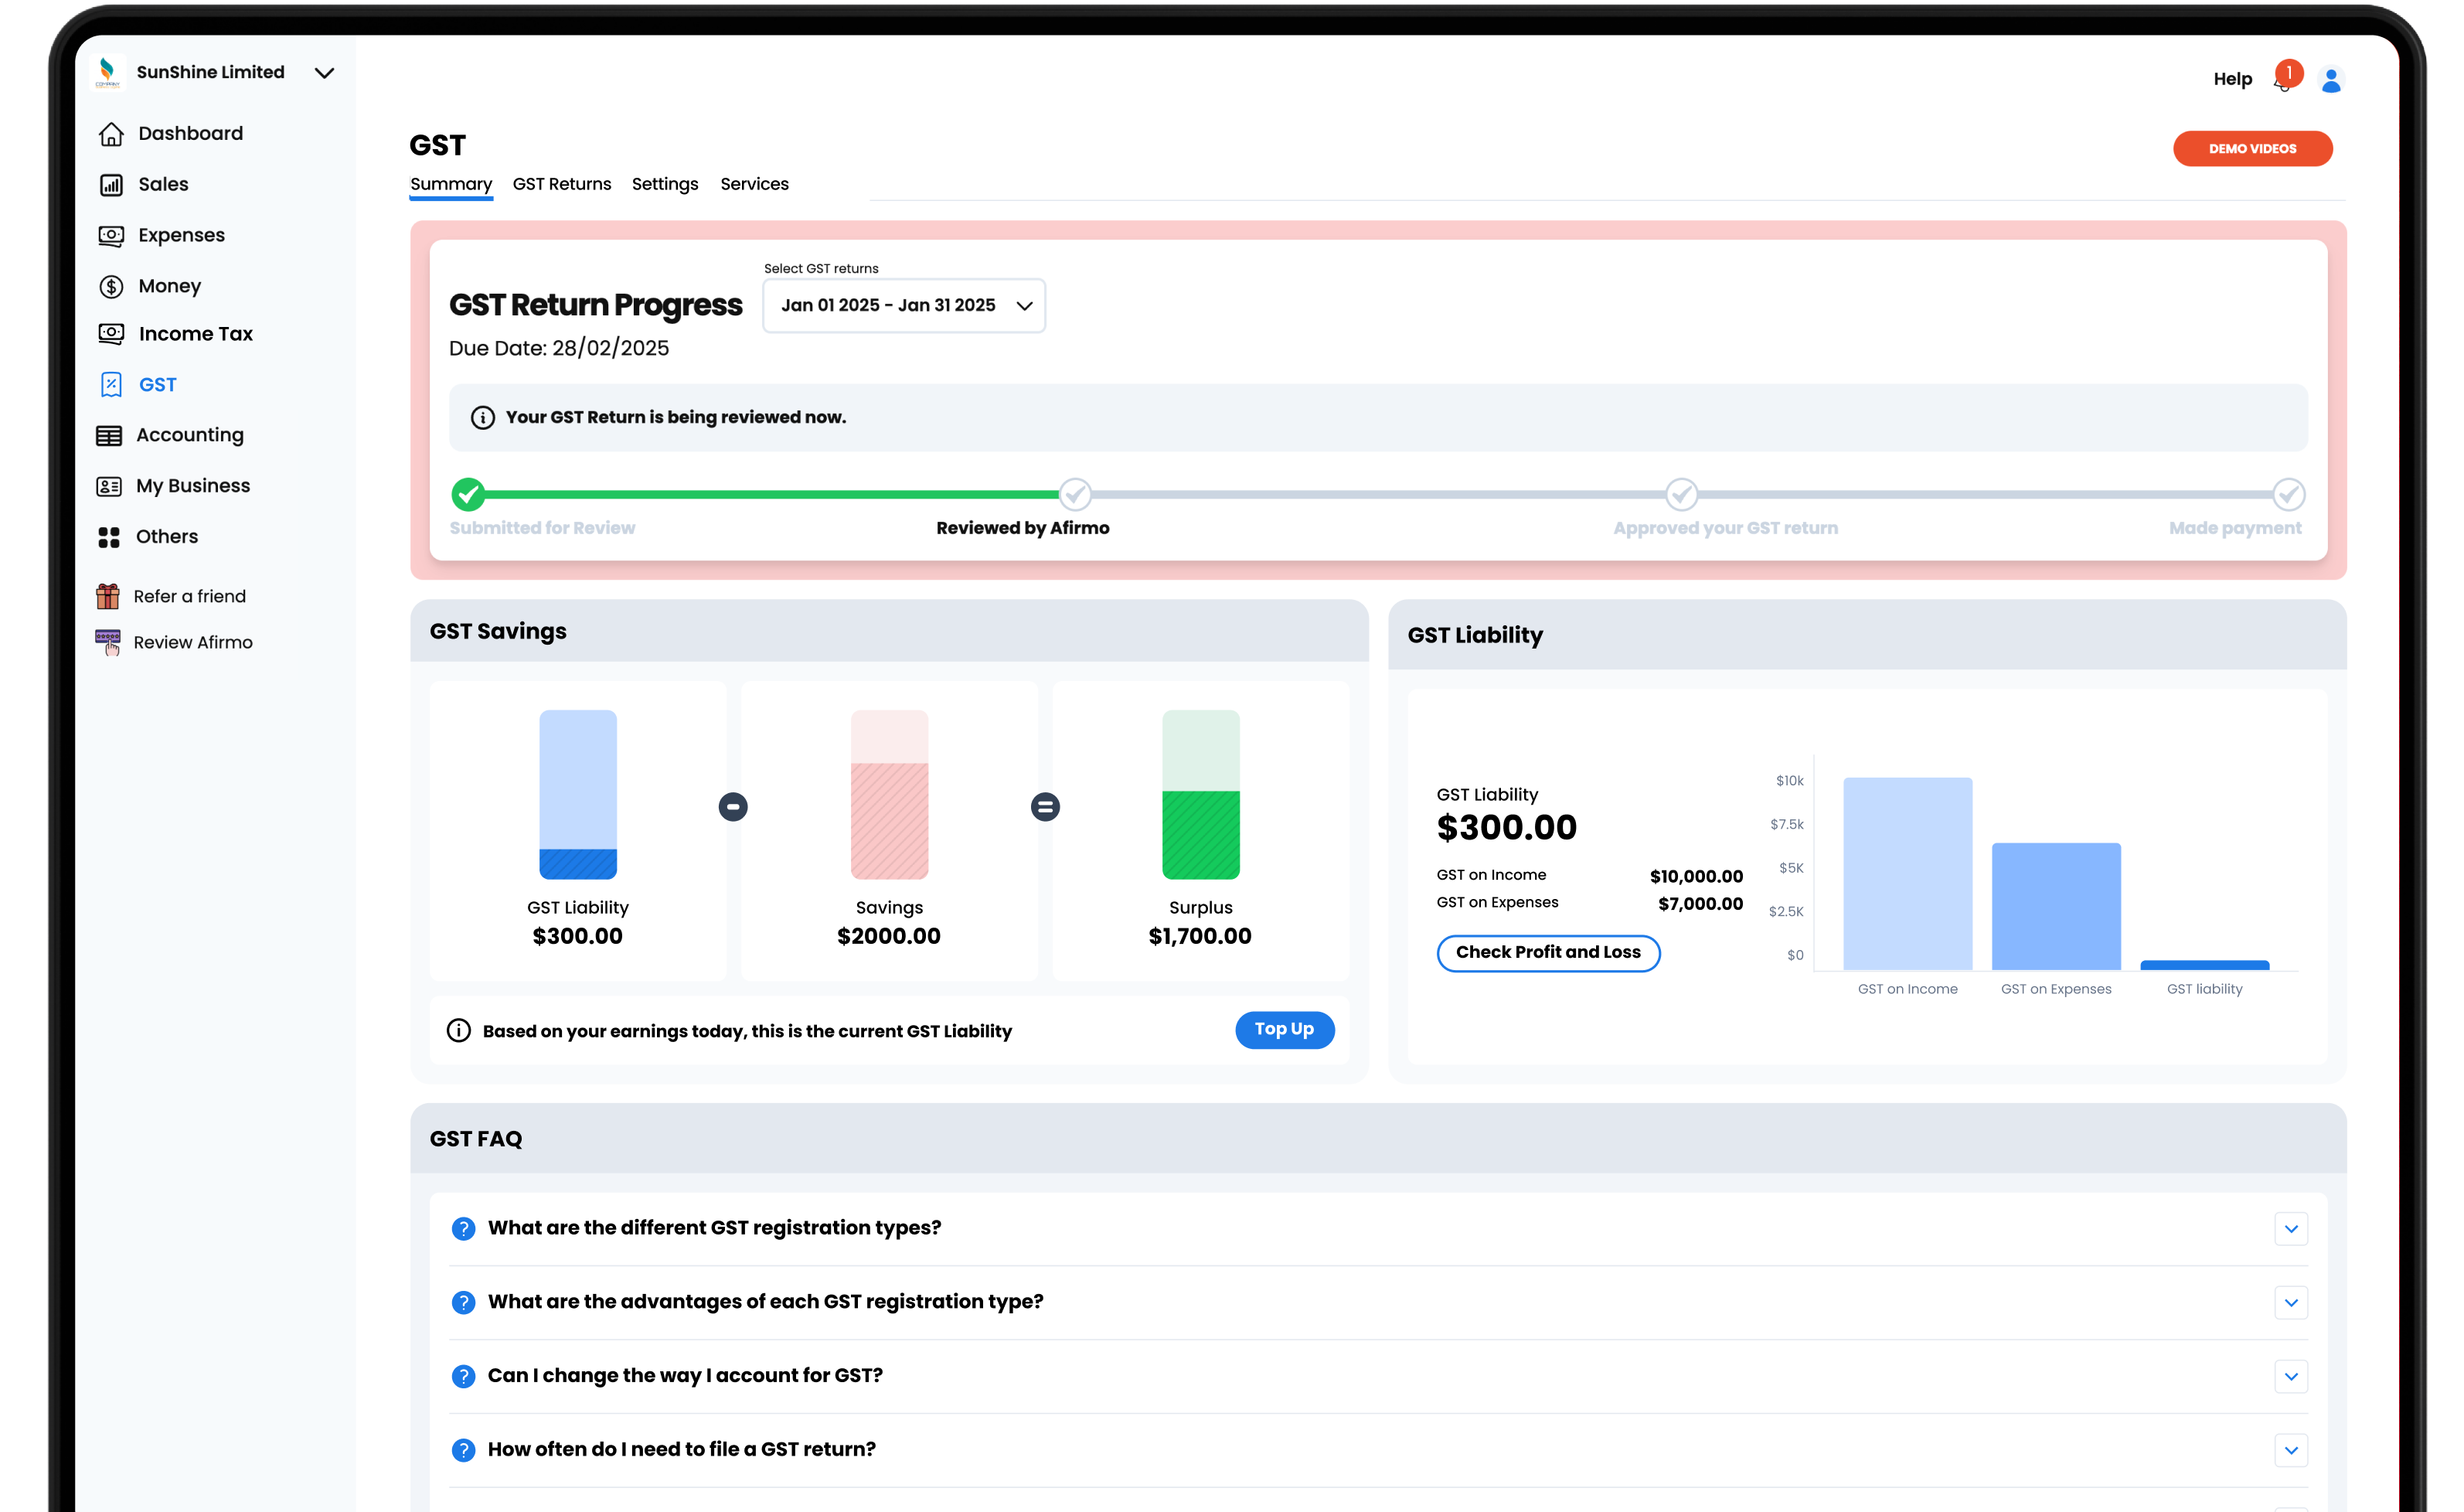Click the Review Afirmo link

(x=193, y=642)
